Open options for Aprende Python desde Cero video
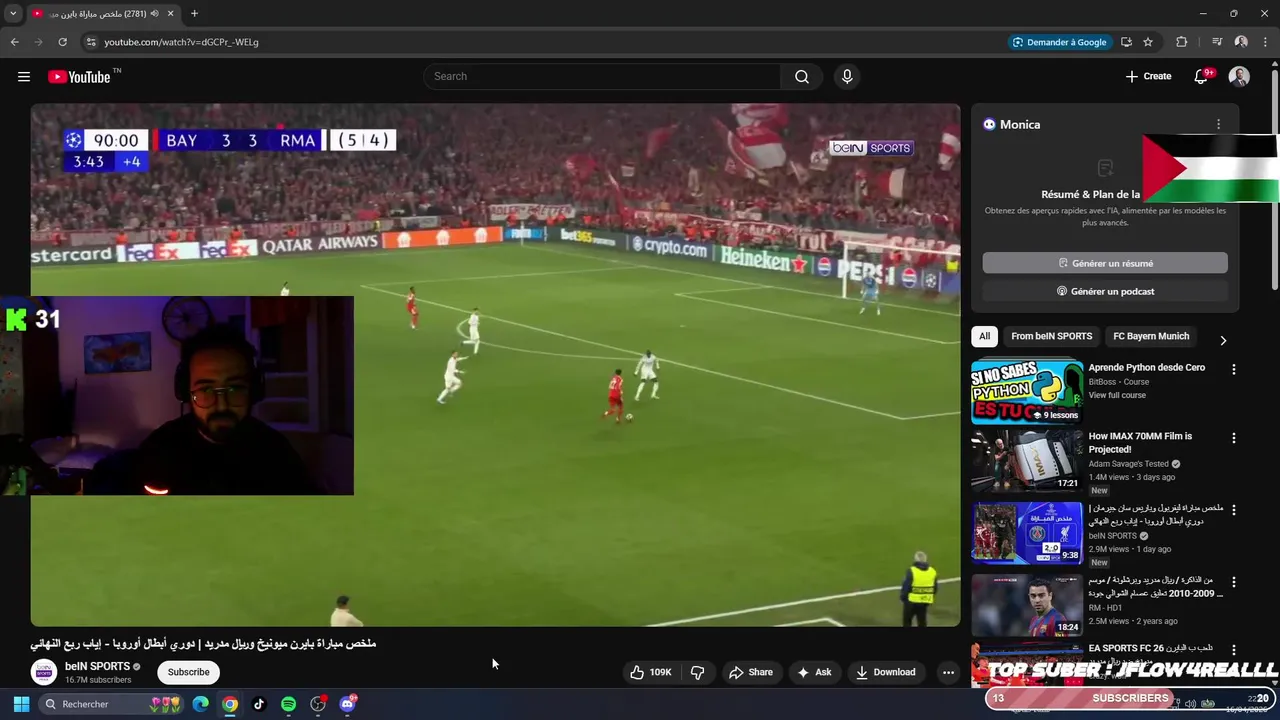1280x720 pixels. pyautogui.click(x=1233, y=369)
